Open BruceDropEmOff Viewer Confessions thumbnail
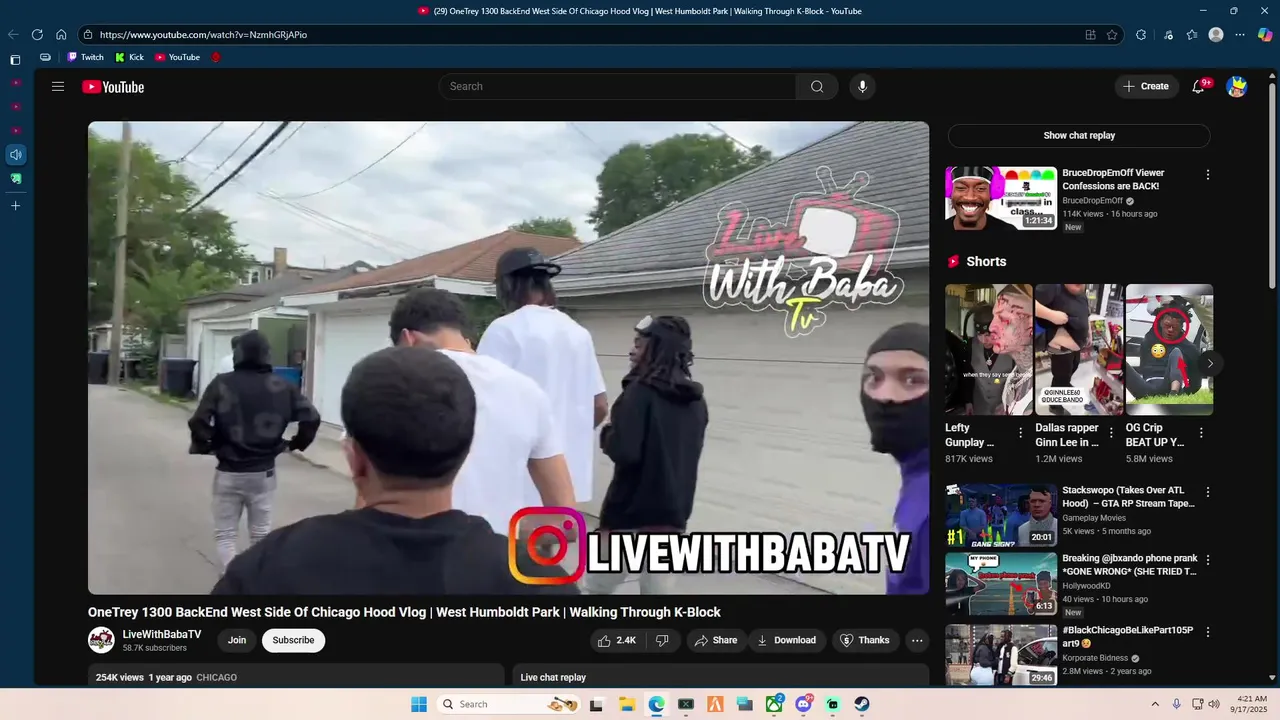 tap(1001, 198)
